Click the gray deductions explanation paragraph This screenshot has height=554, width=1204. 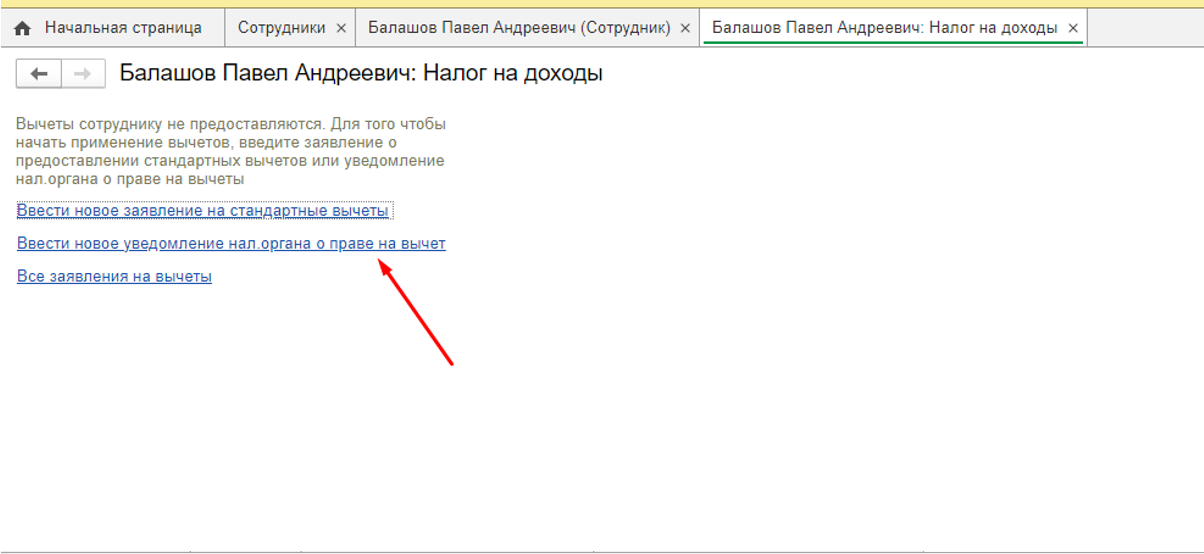[231, 152]
